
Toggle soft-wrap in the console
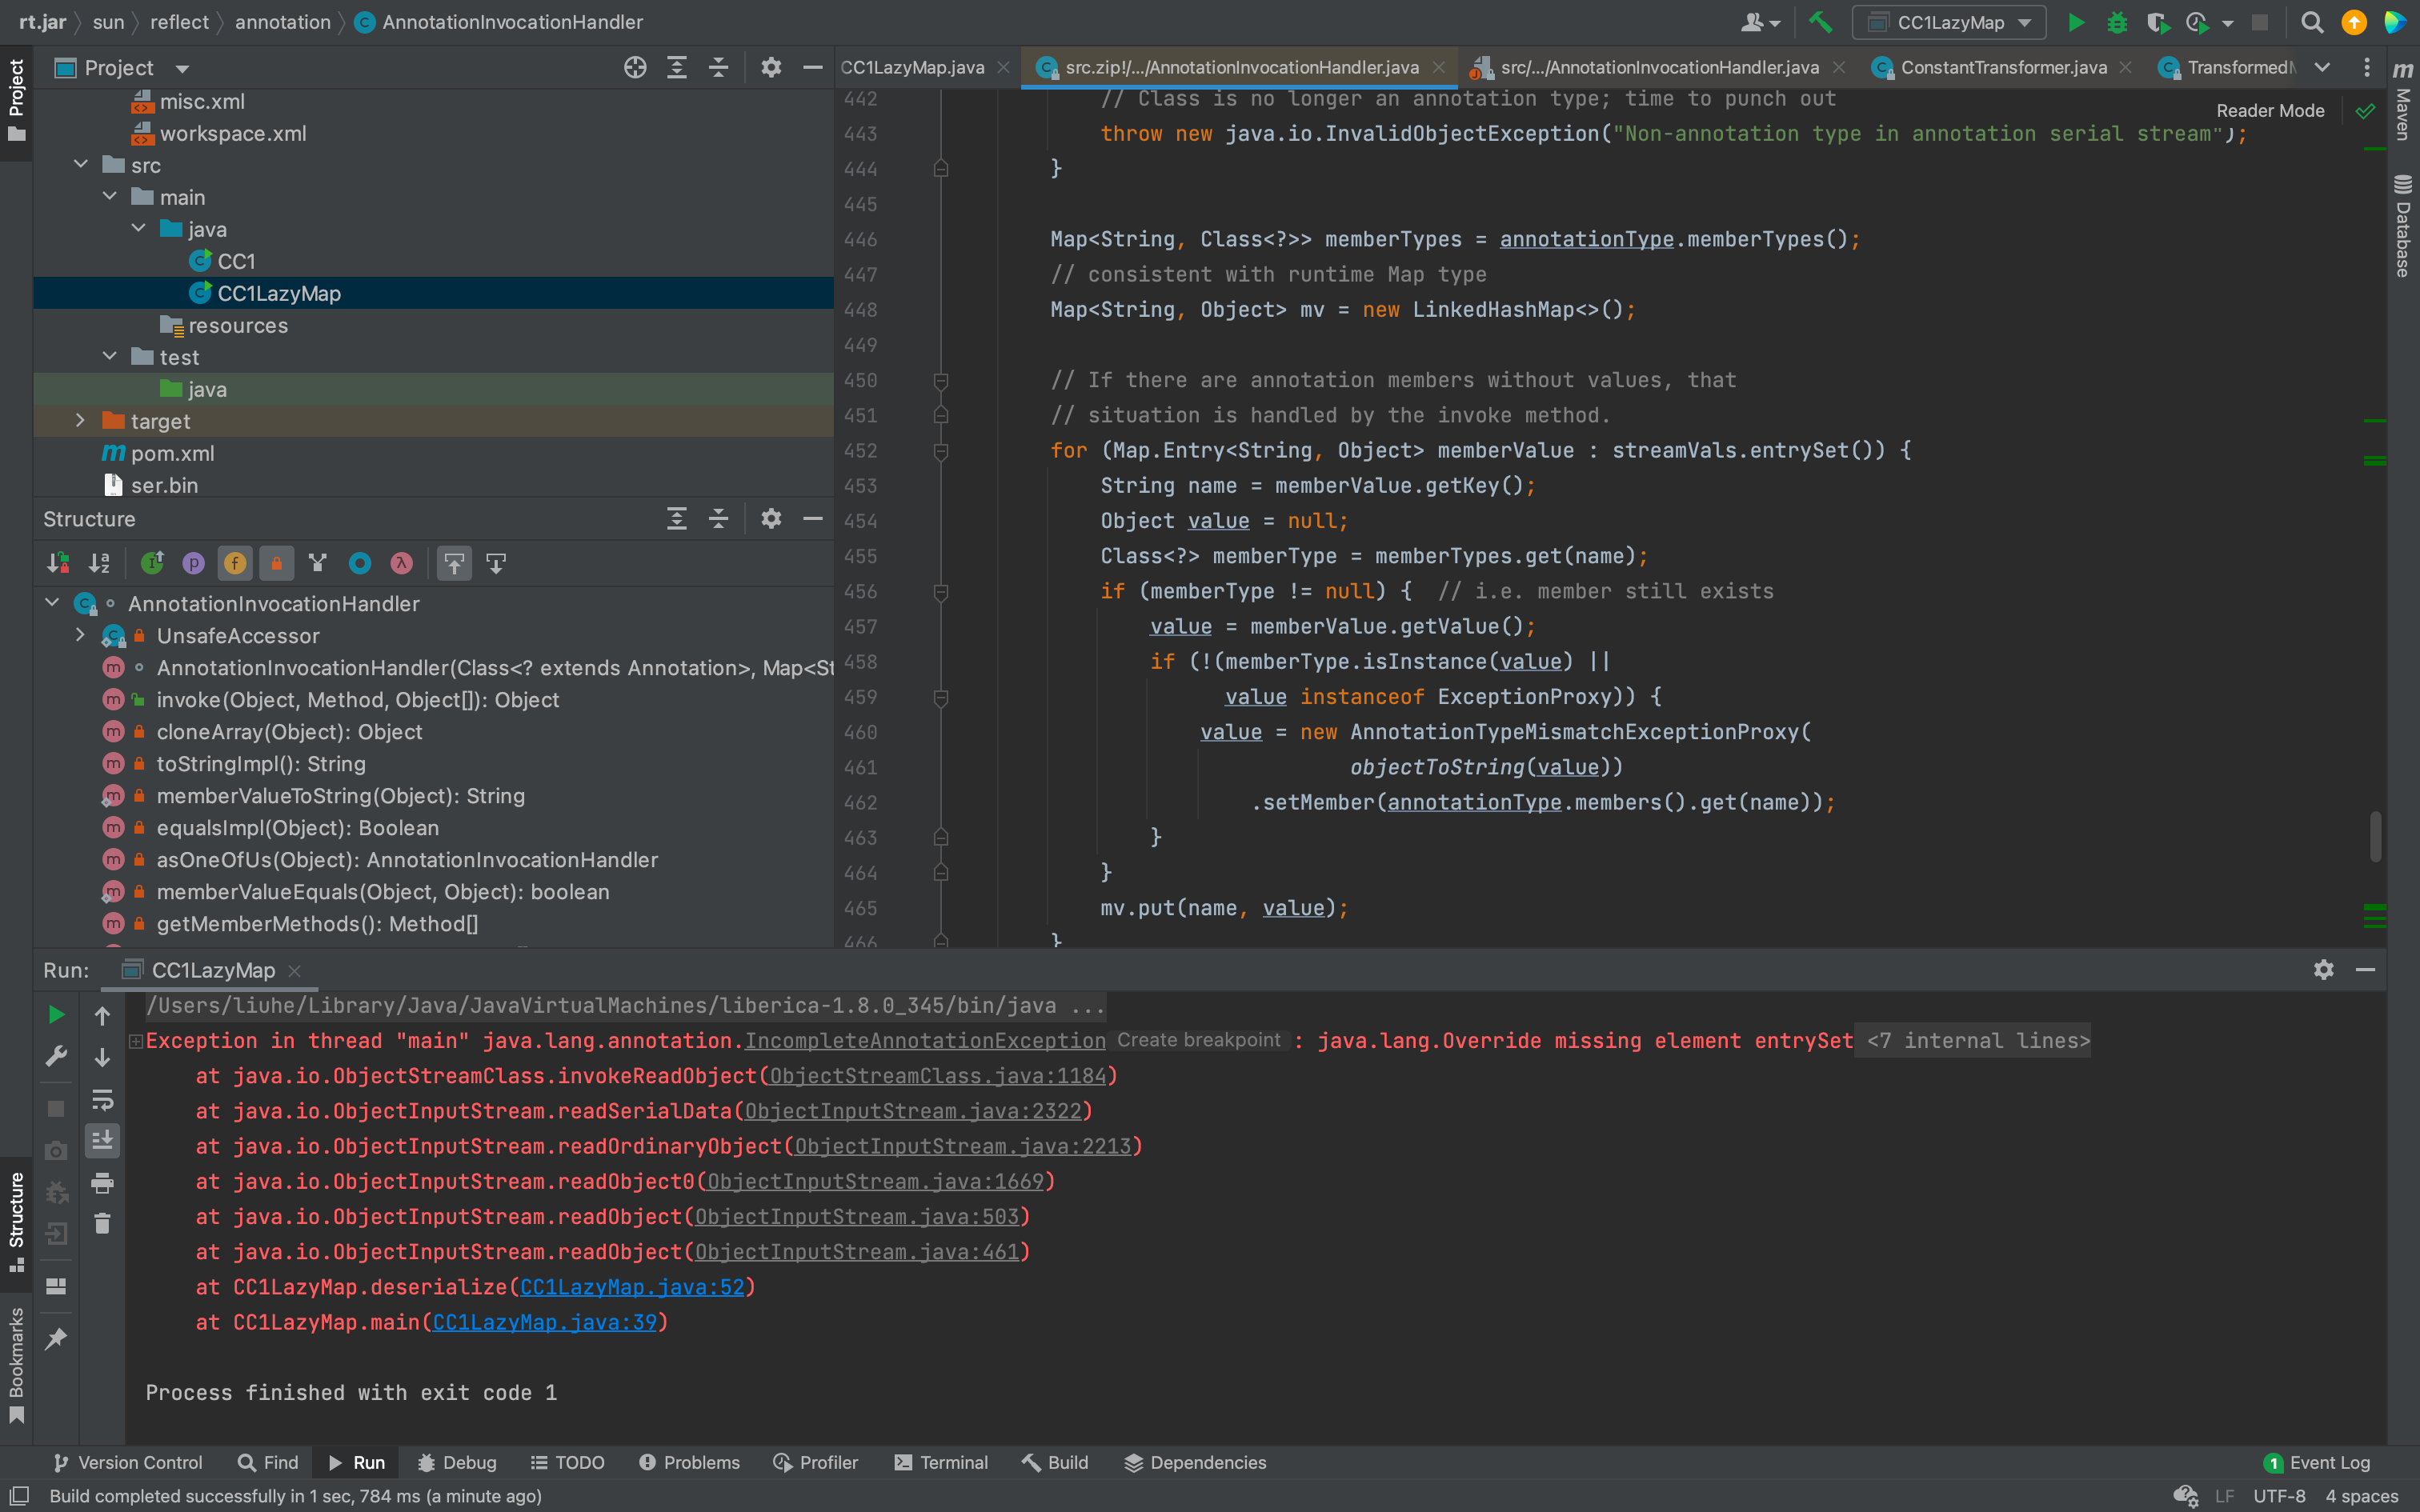tap(102, 1099)
